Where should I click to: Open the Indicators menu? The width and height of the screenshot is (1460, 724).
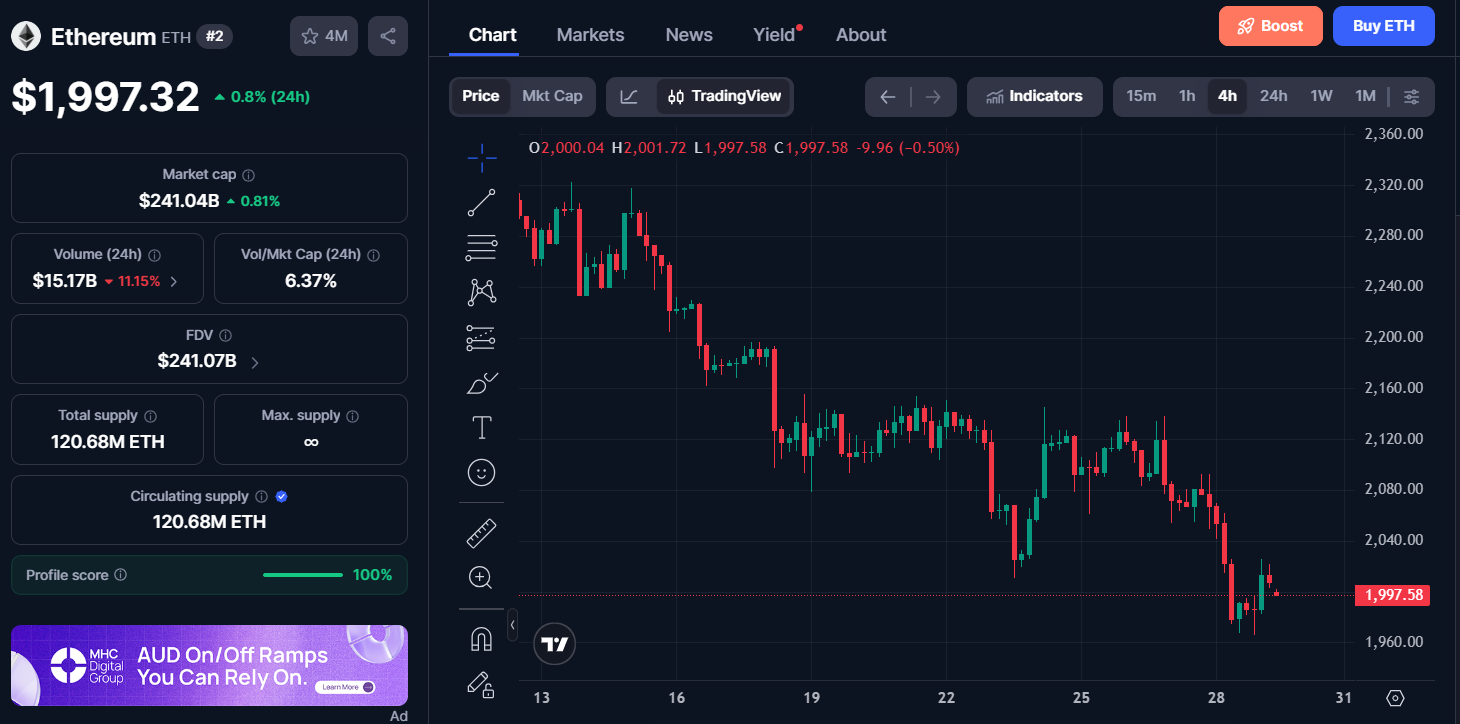tap(1035, 97)
